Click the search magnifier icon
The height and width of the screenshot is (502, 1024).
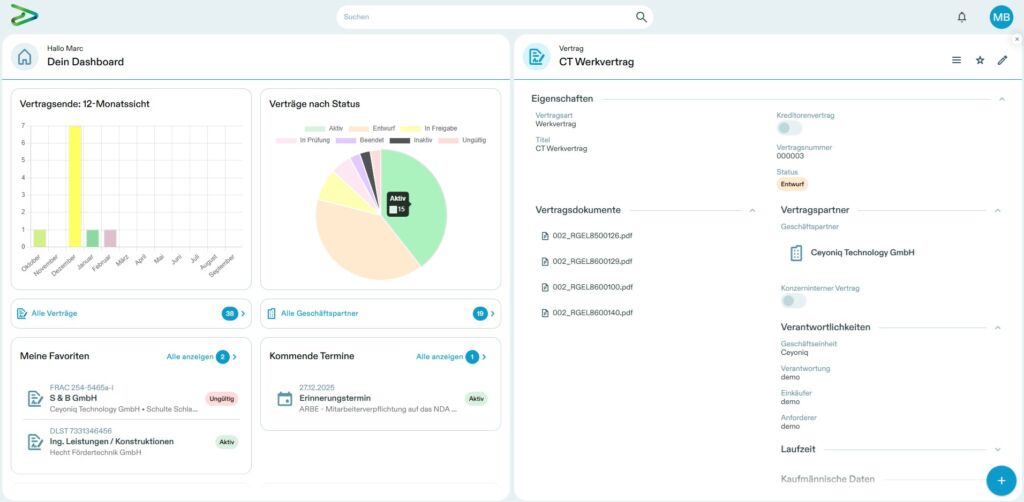641,17
